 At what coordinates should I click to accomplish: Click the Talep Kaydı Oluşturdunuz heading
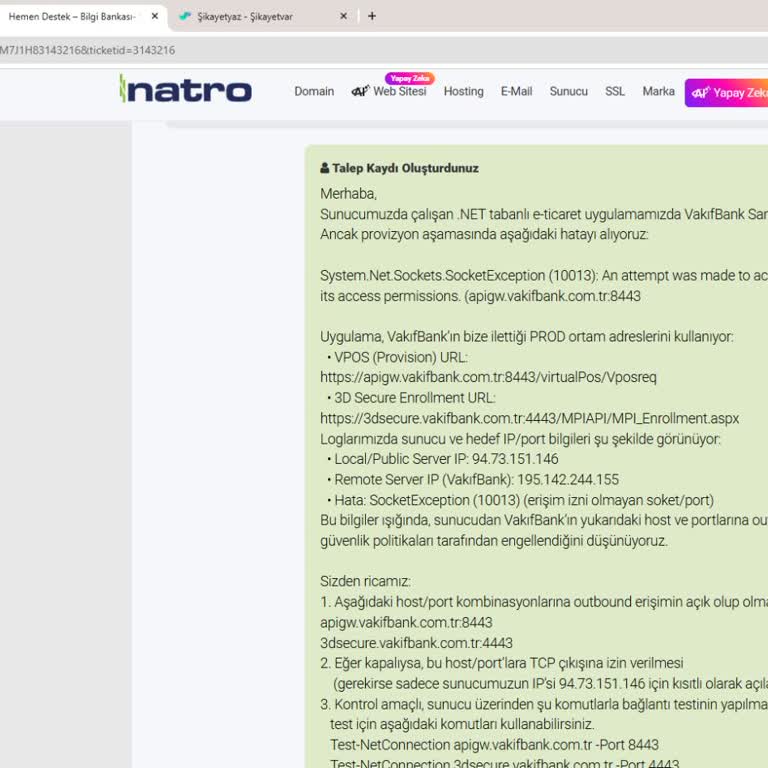click(405, 168)
